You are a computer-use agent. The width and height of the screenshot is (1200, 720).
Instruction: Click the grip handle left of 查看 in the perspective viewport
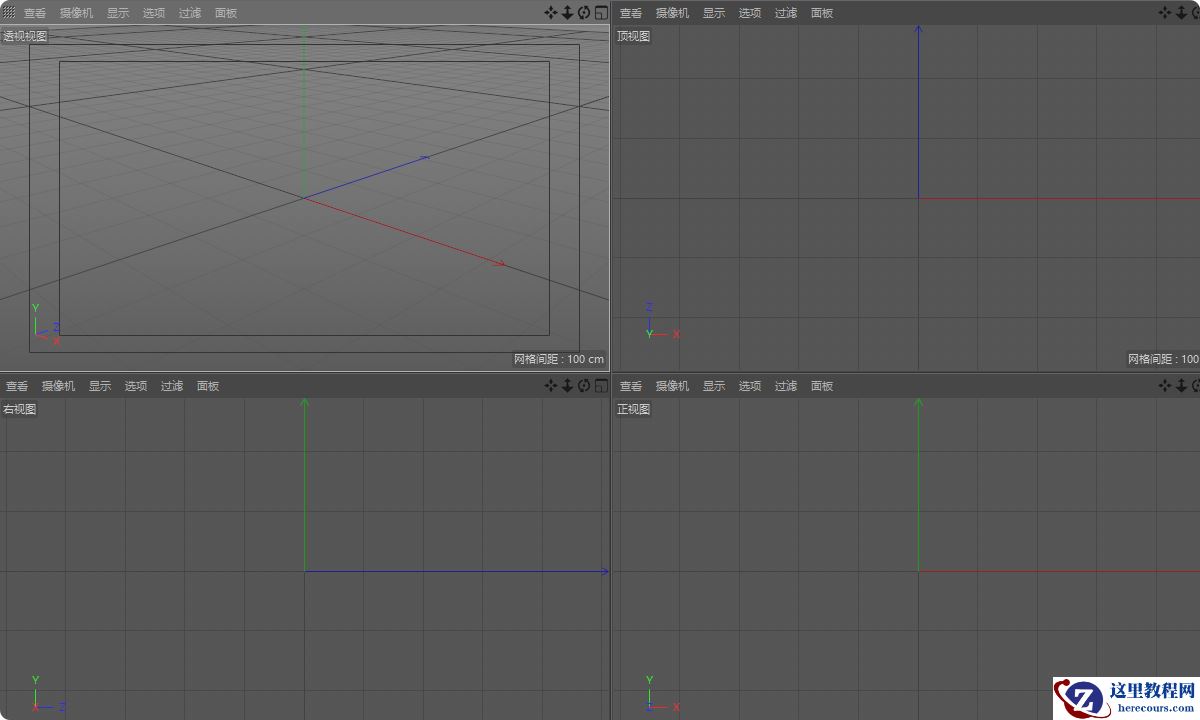point(9,13)
